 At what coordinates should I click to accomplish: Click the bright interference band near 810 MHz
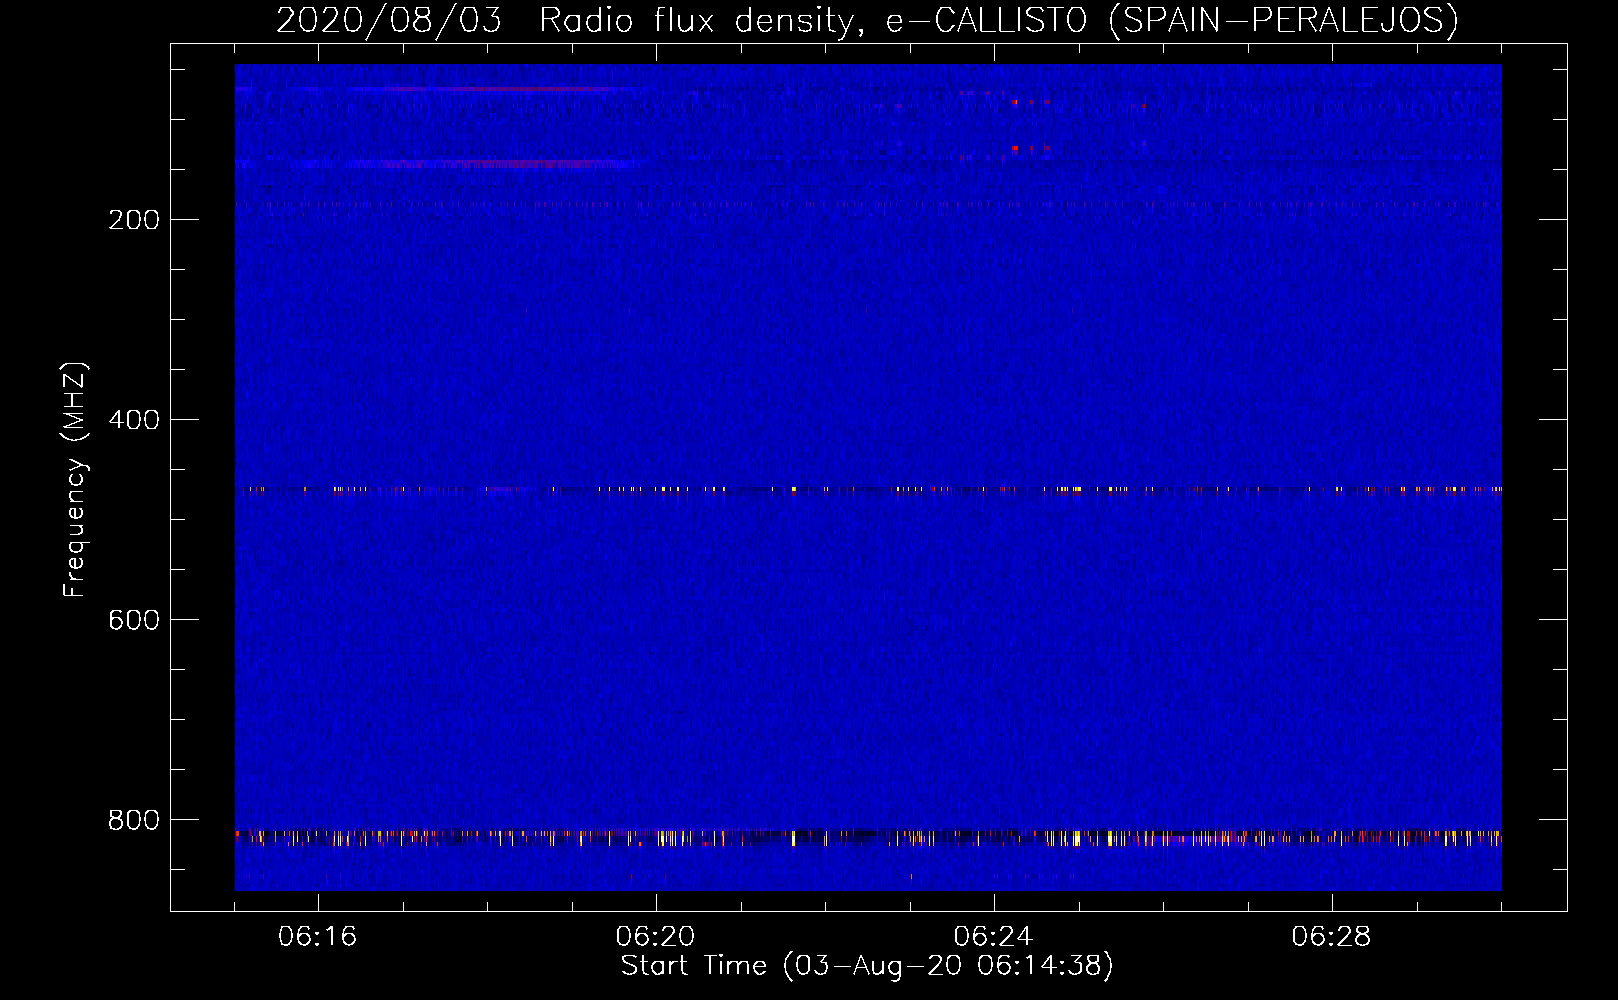868,838
